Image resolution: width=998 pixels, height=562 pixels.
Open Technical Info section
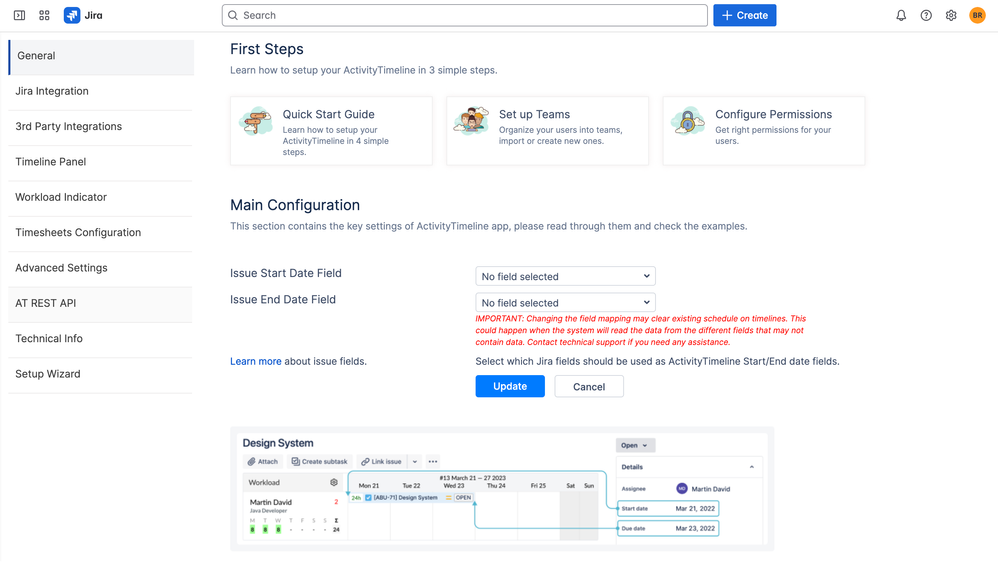pos(101,339)
